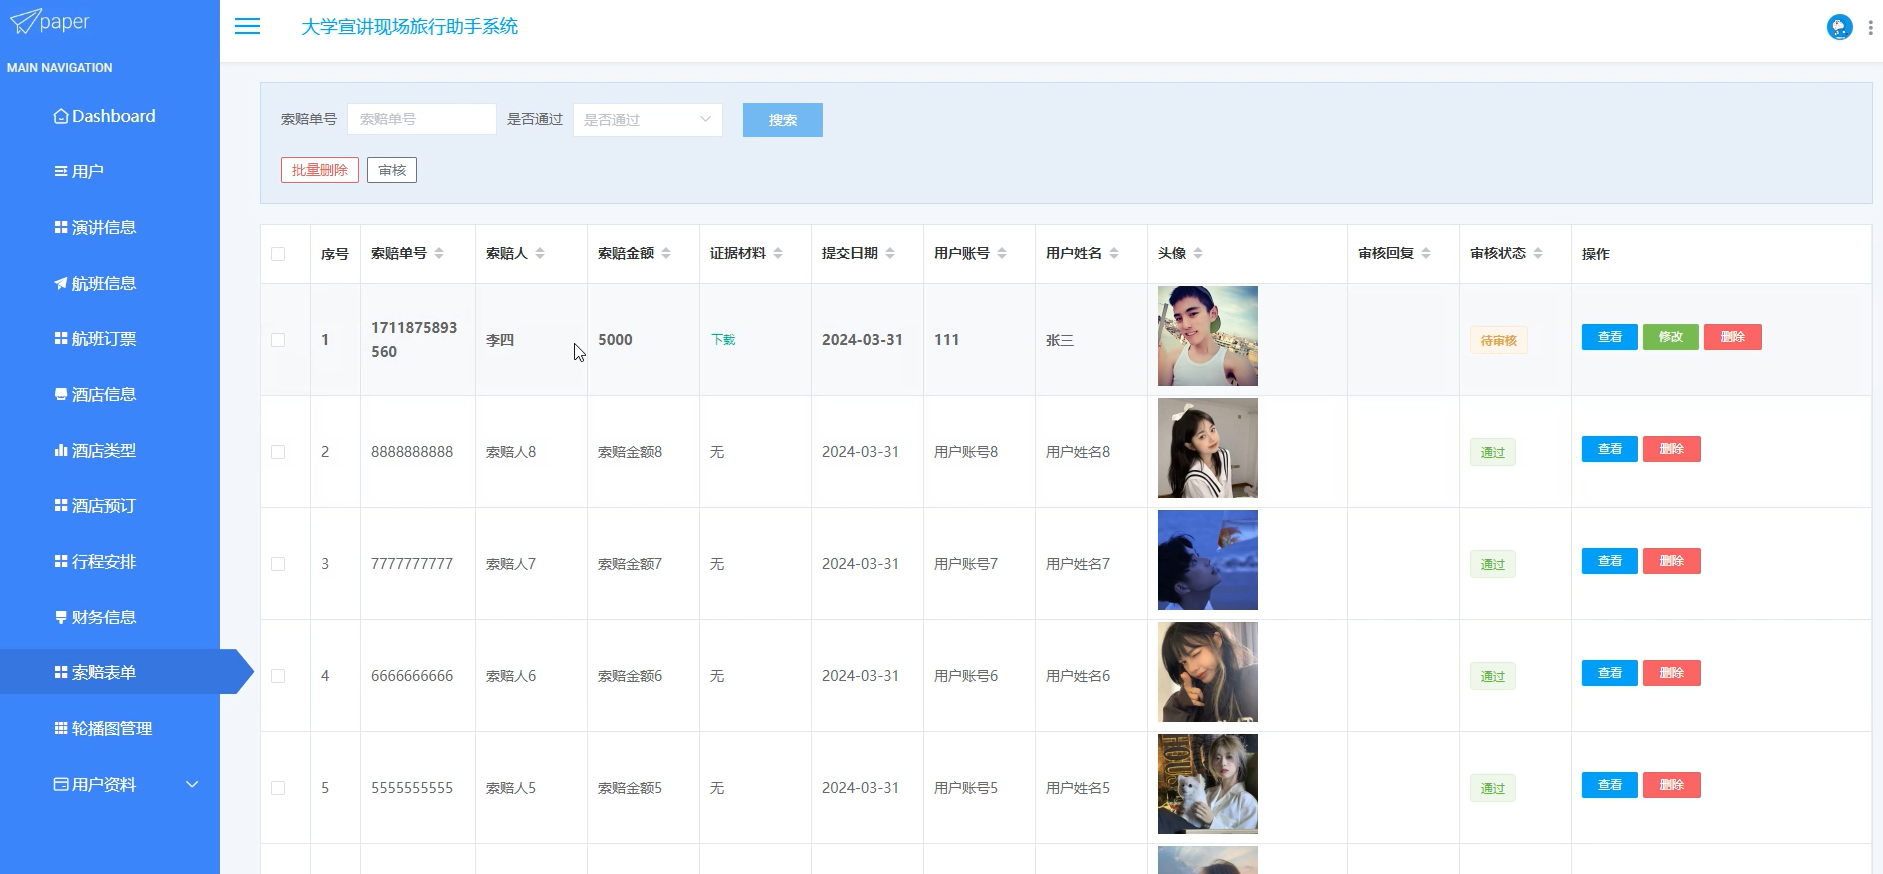Click the 通过 status tag in row 2
This screenshot has width=1883, height=874.
[x=1493, y=453]
